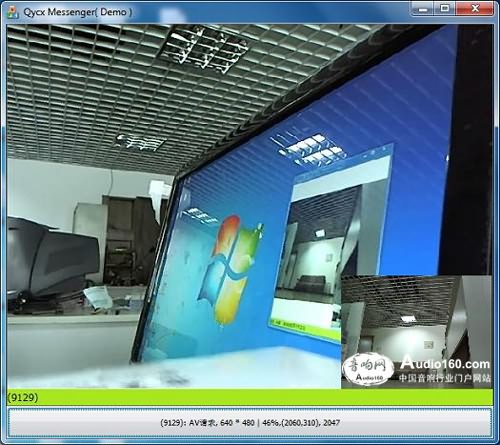Minimize the Qycx Messenger window
The height and width of the screenshot is (445, 500).
point(422,8)
